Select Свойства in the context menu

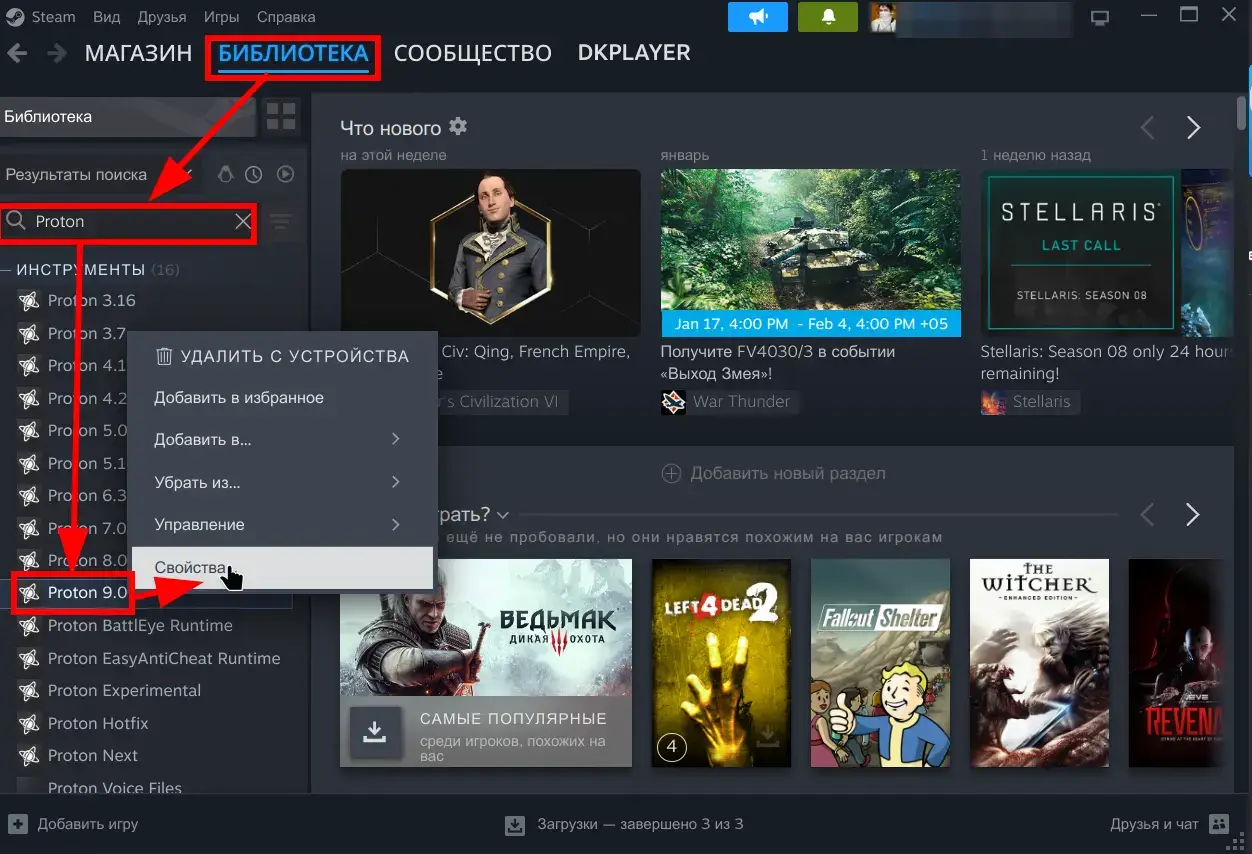point(282,567)
